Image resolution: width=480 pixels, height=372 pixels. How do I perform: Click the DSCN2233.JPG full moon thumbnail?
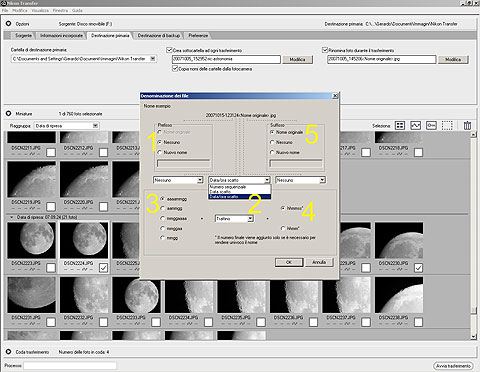click(137, 295)
